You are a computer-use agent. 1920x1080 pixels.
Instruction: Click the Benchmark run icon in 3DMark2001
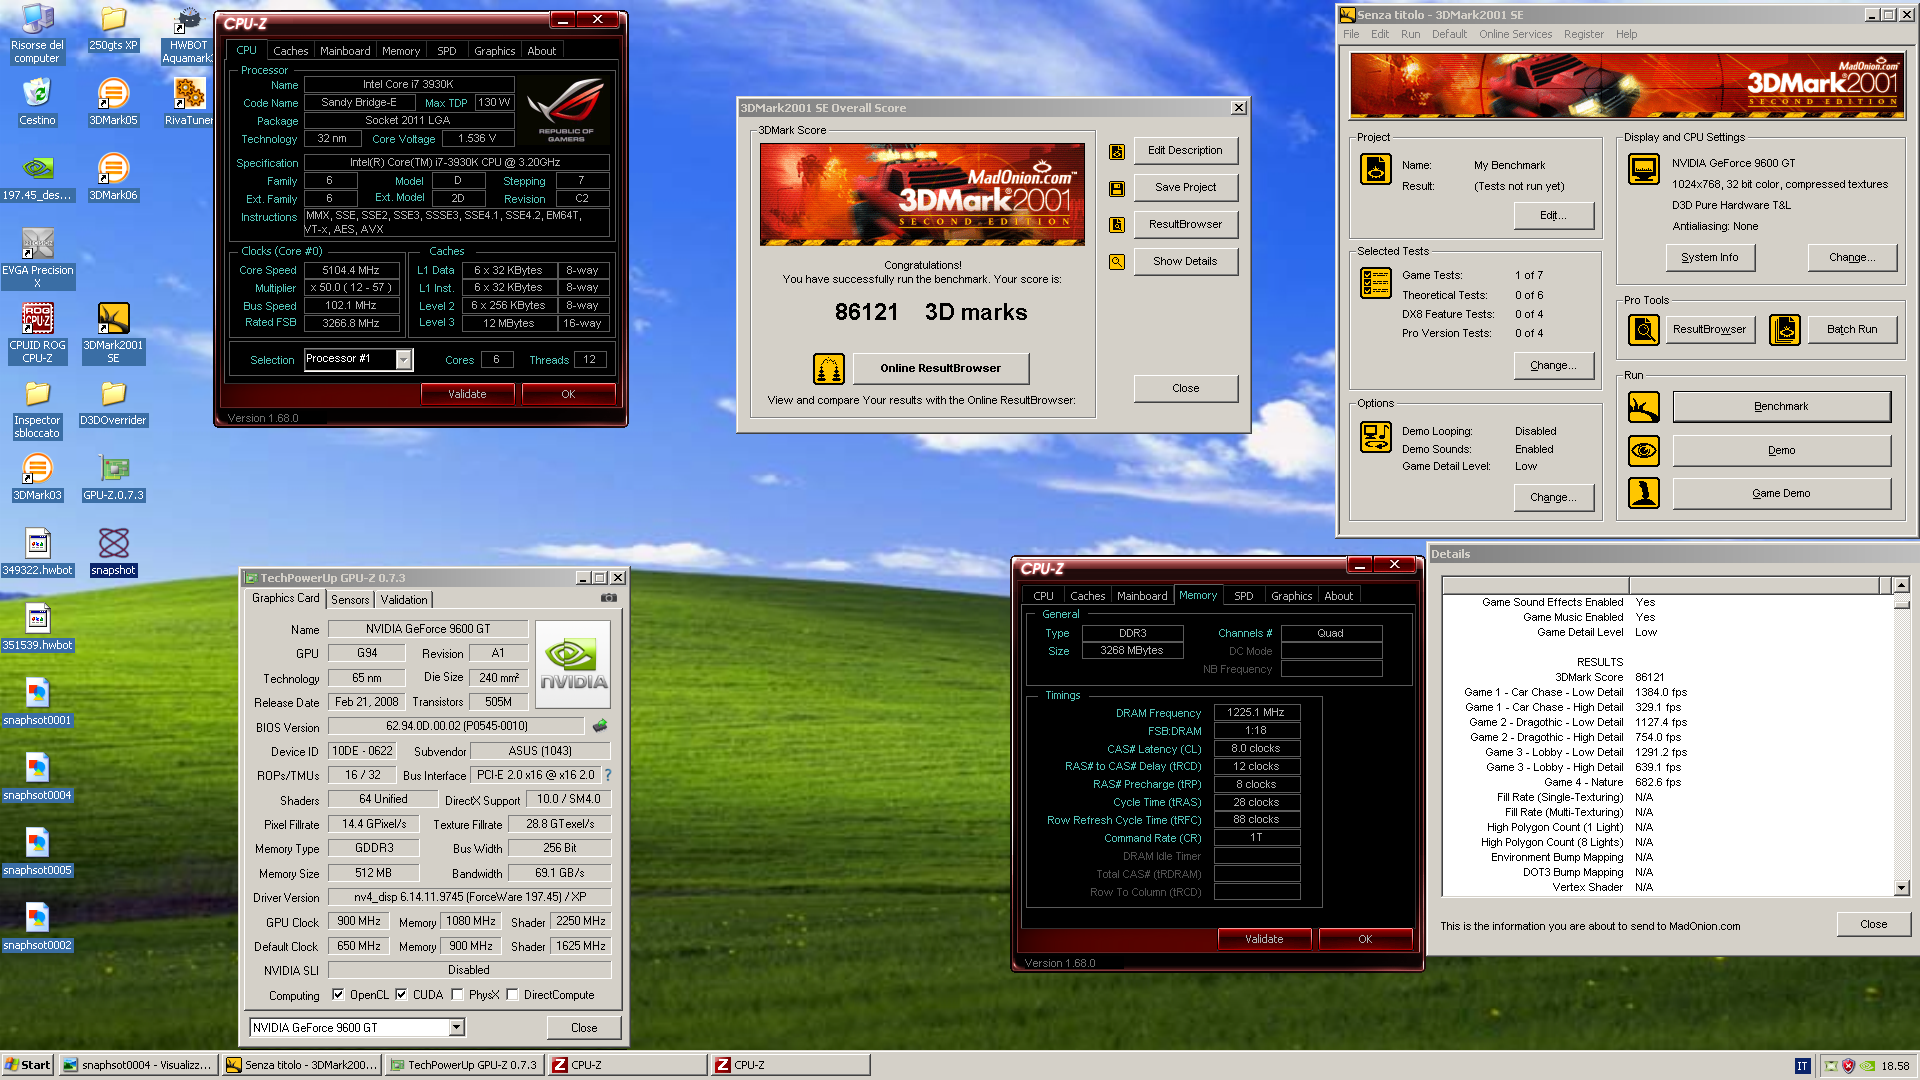pos(1644,407)
